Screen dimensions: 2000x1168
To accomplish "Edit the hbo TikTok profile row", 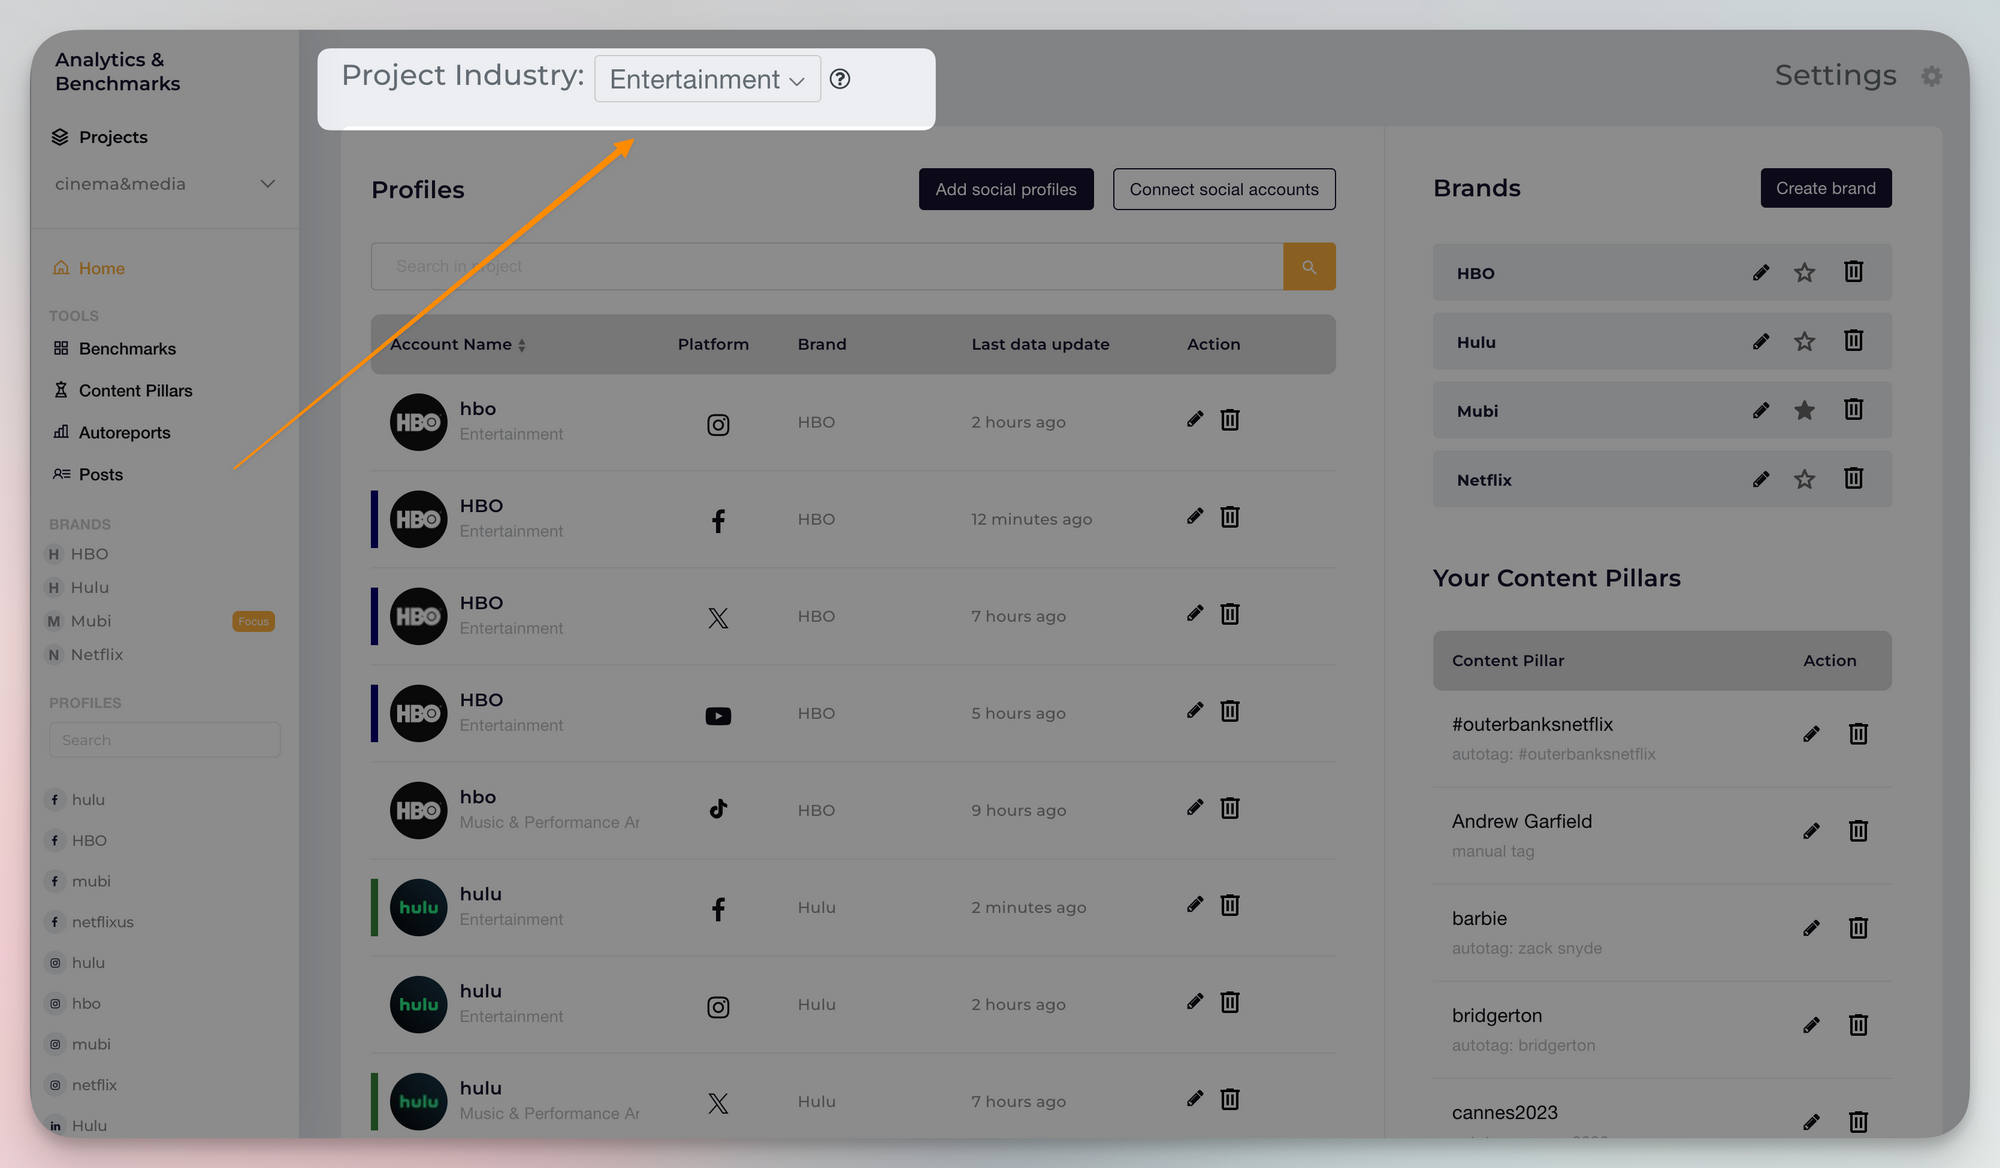I will 1195,808.
